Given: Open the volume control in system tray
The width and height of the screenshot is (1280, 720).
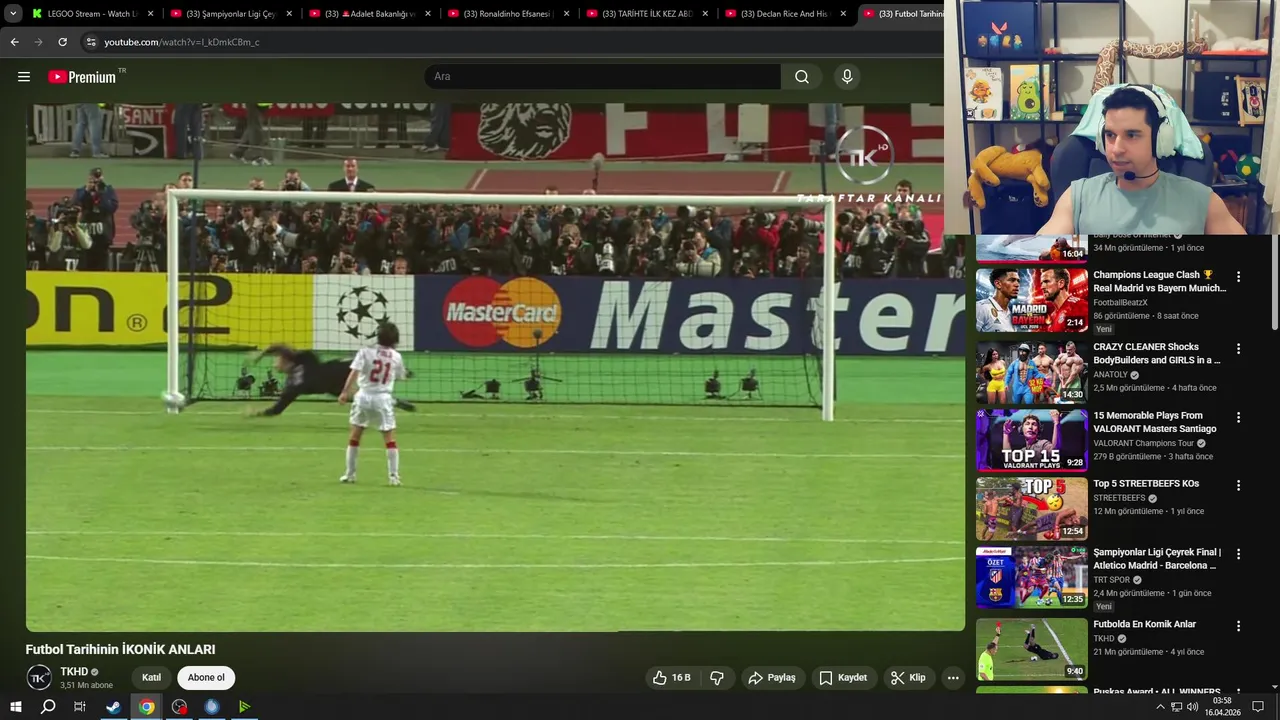Looking at the screenshot, I should click(x=1193, y=707).
